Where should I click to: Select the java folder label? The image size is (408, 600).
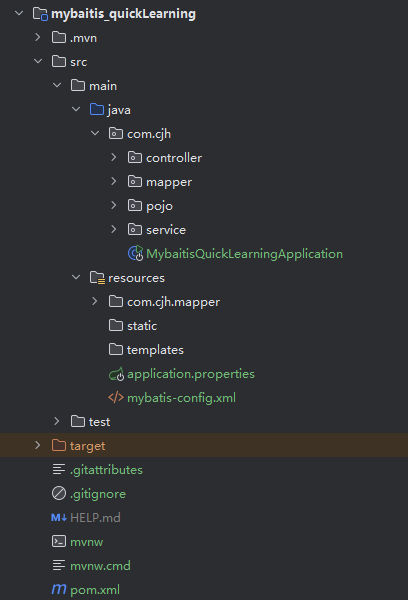pyautogui.click(x=119, y=110)
